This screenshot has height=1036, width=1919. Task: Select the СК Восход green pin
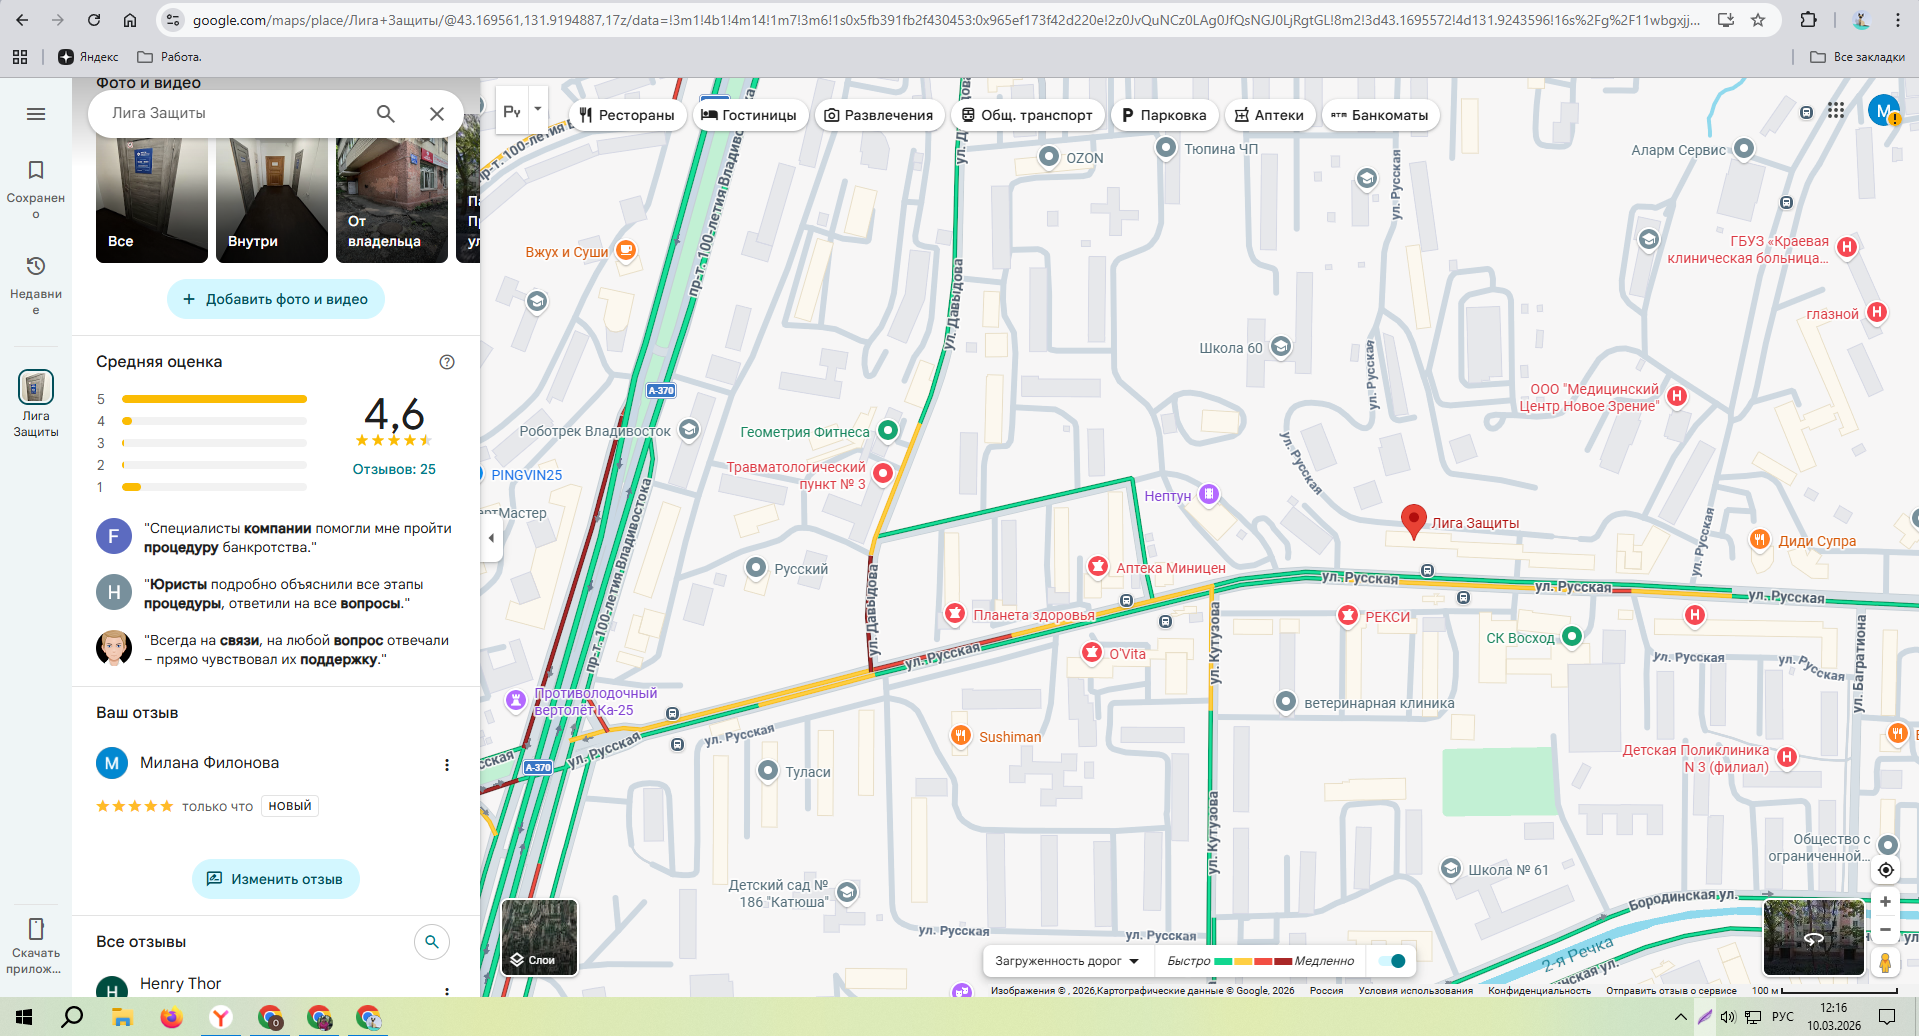coord(1571,636)
